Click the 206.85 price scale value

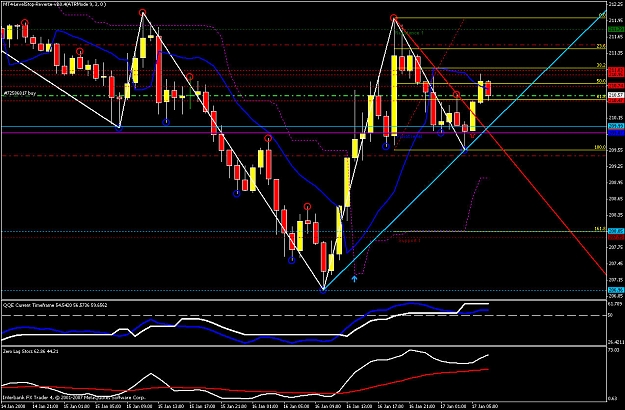point(616,296)
